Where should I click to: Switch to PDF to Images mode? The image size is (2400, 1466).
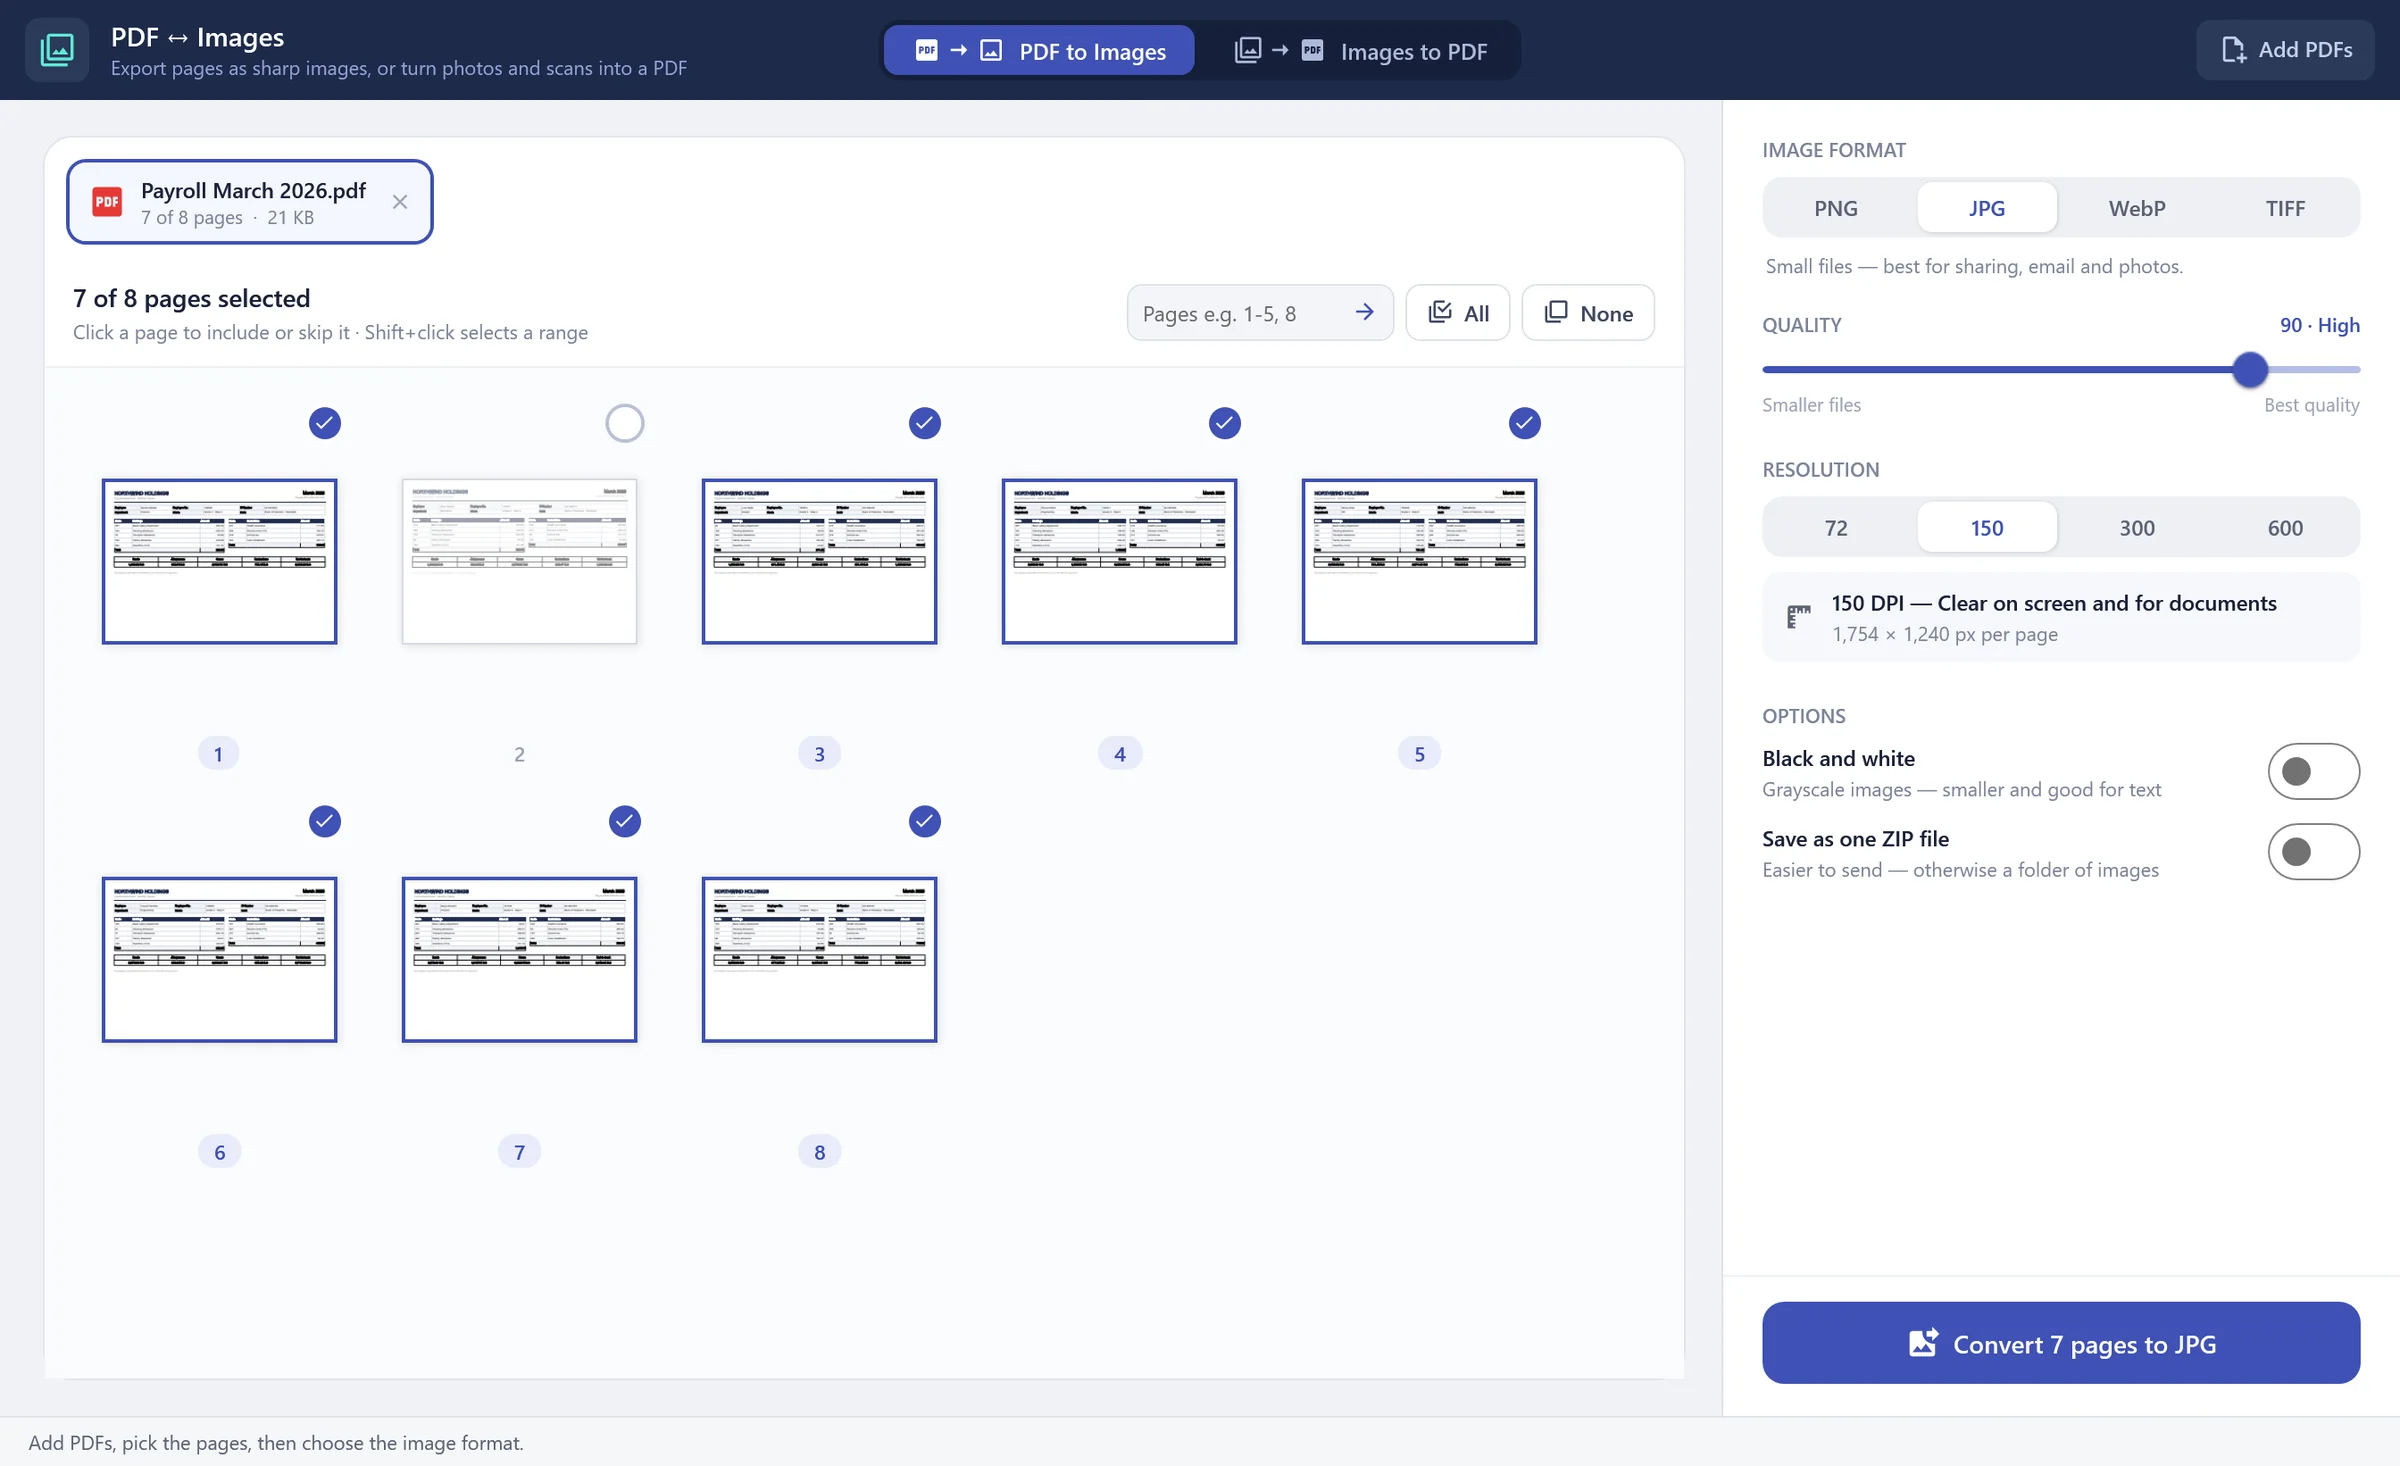[1039, 51]
